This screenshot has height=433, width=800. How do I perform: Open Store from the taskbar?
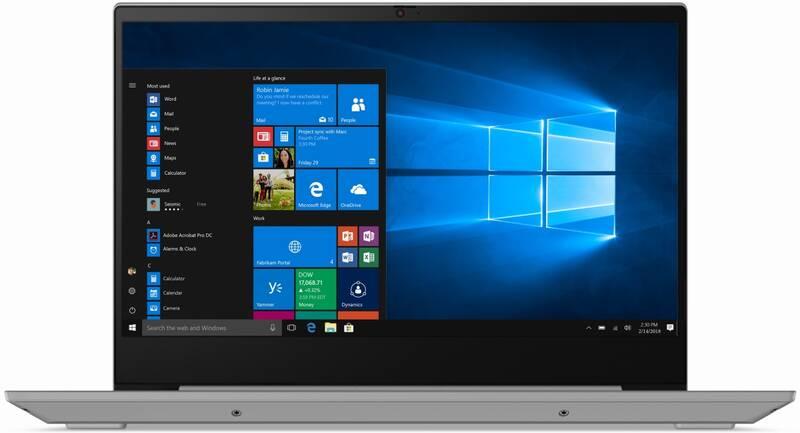coord(349,328)
